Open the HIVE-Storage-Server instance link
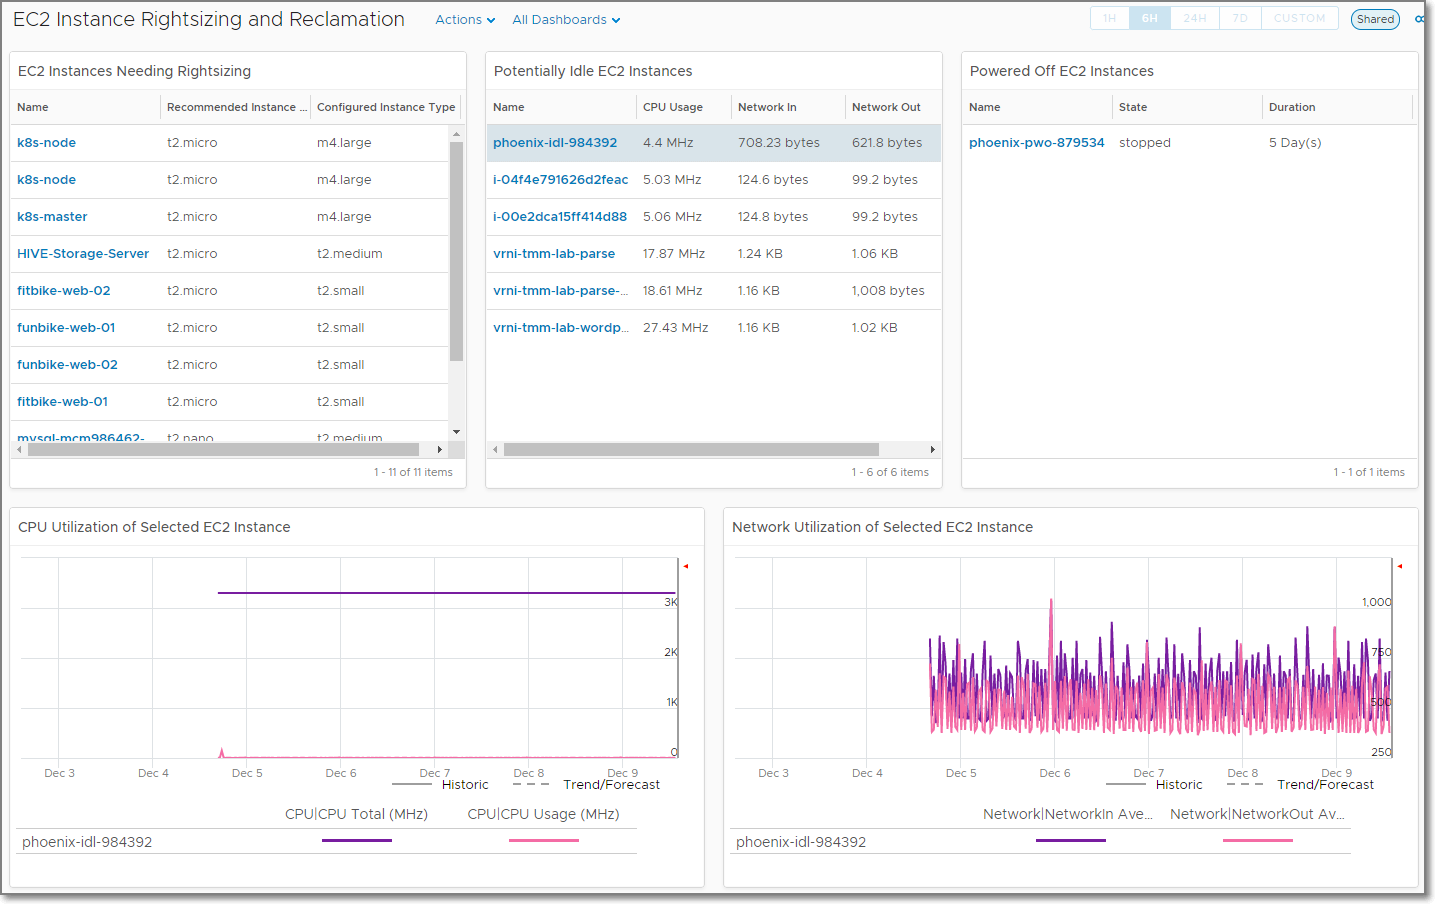The height and width of the screenshot is (904, 1435). [83, 254]
